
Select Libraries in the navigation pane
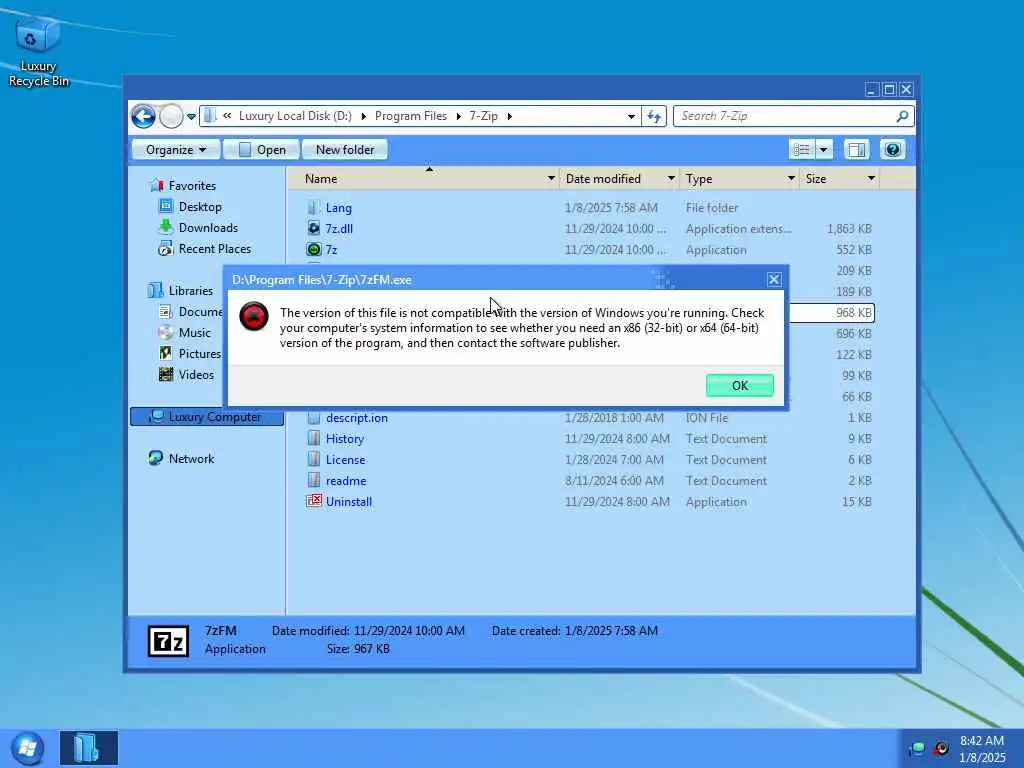[191, 291]
